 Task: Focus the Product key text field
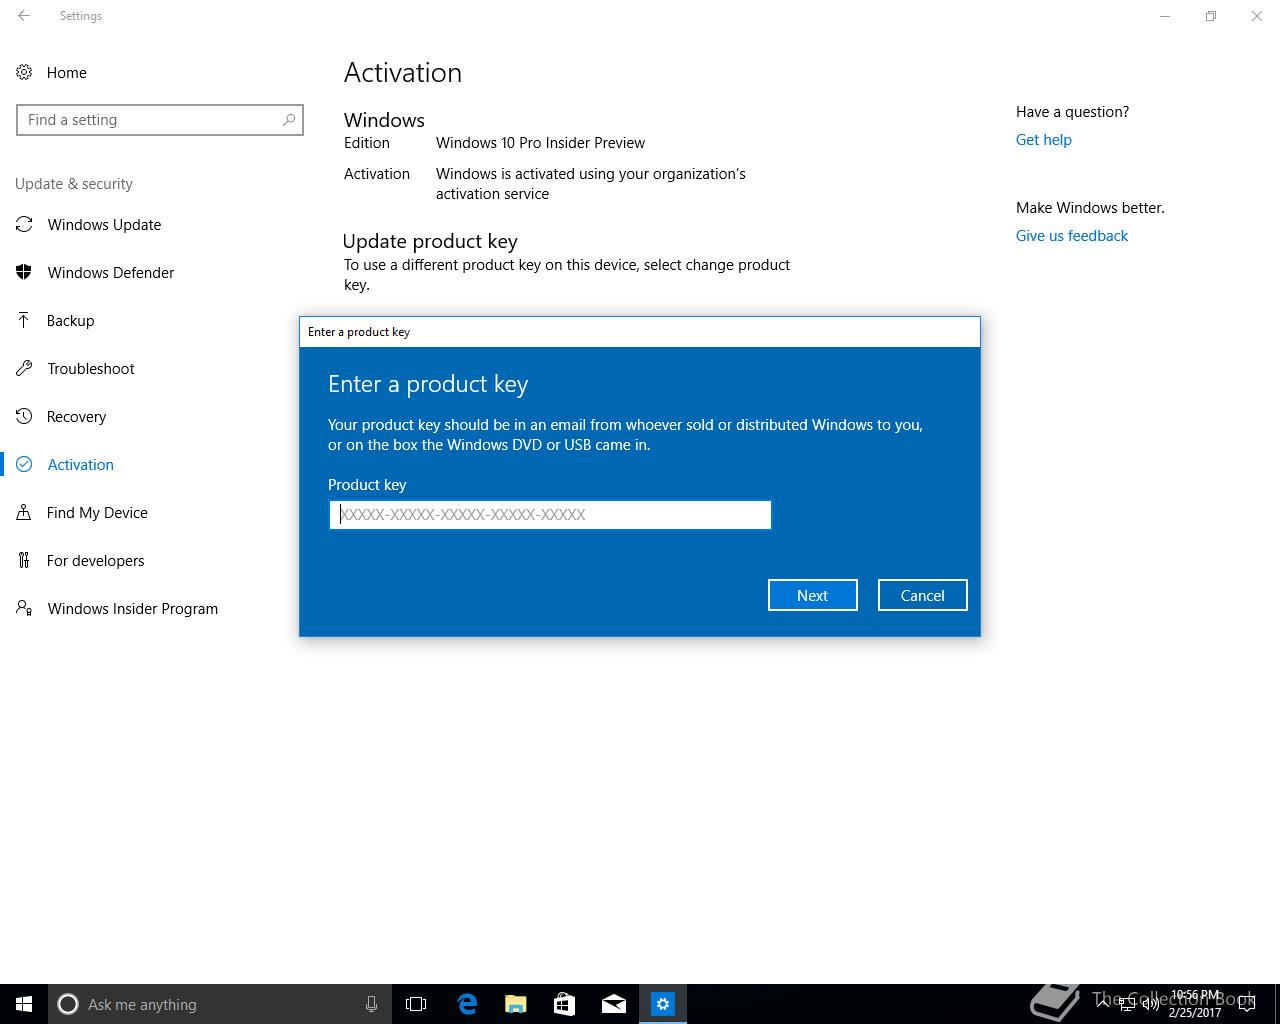pos(550,515)
